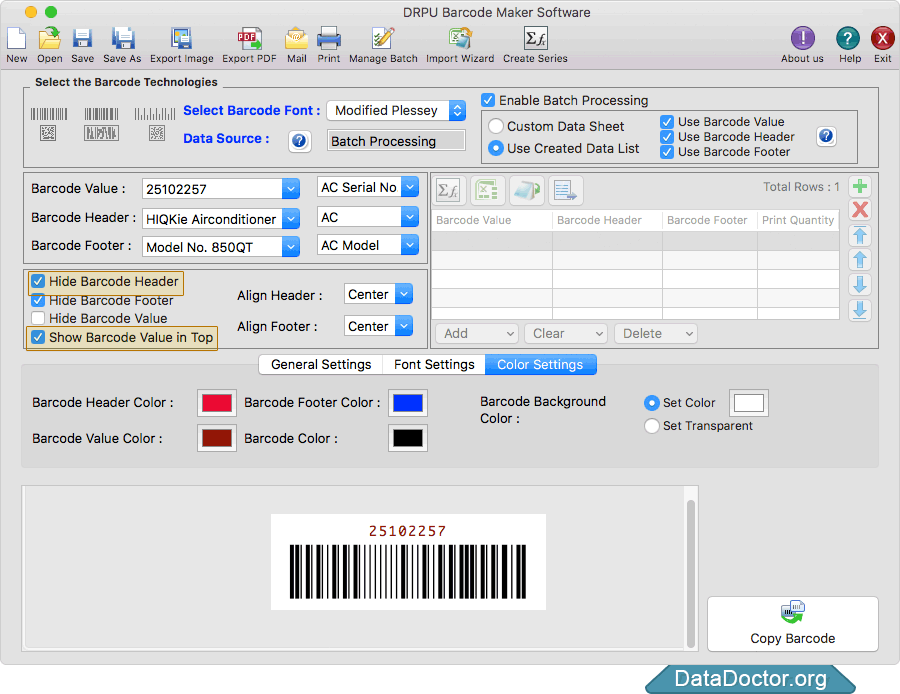Open the Create Series function
This screenshot has width=900, height=694.
click(x=535, y=42)
